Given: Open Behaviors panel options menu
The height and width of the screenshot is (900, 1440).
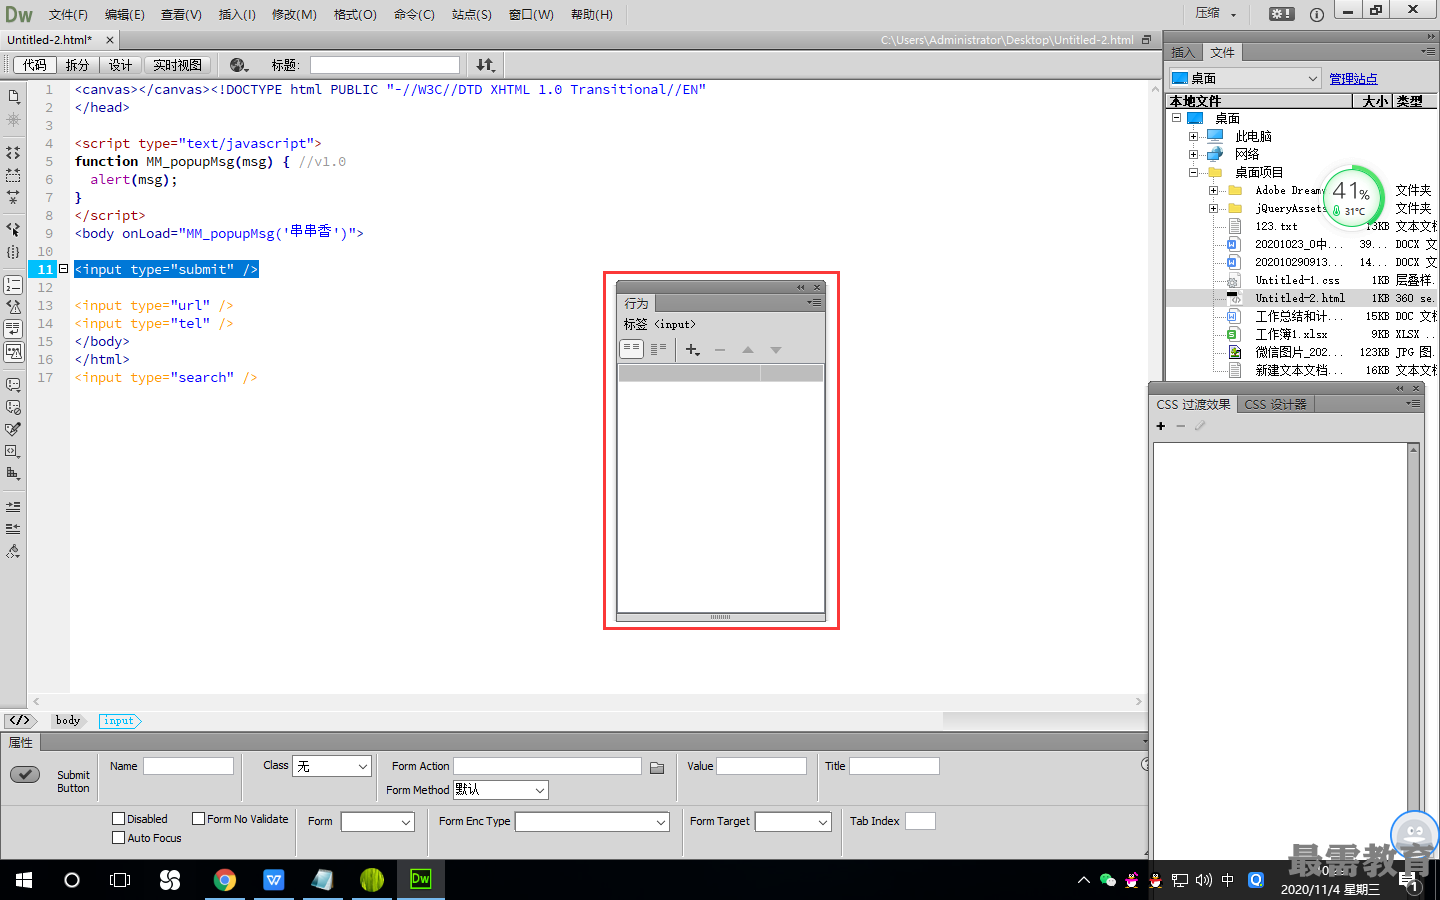Looking at the screenshot, I should (814, 302).
